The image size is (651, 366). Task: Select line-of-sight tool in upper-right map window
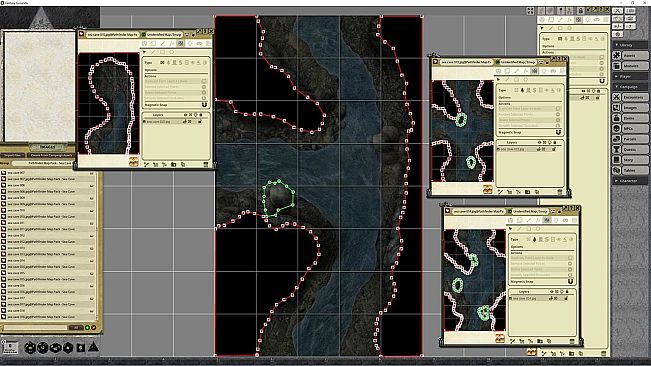pos(534,71)
